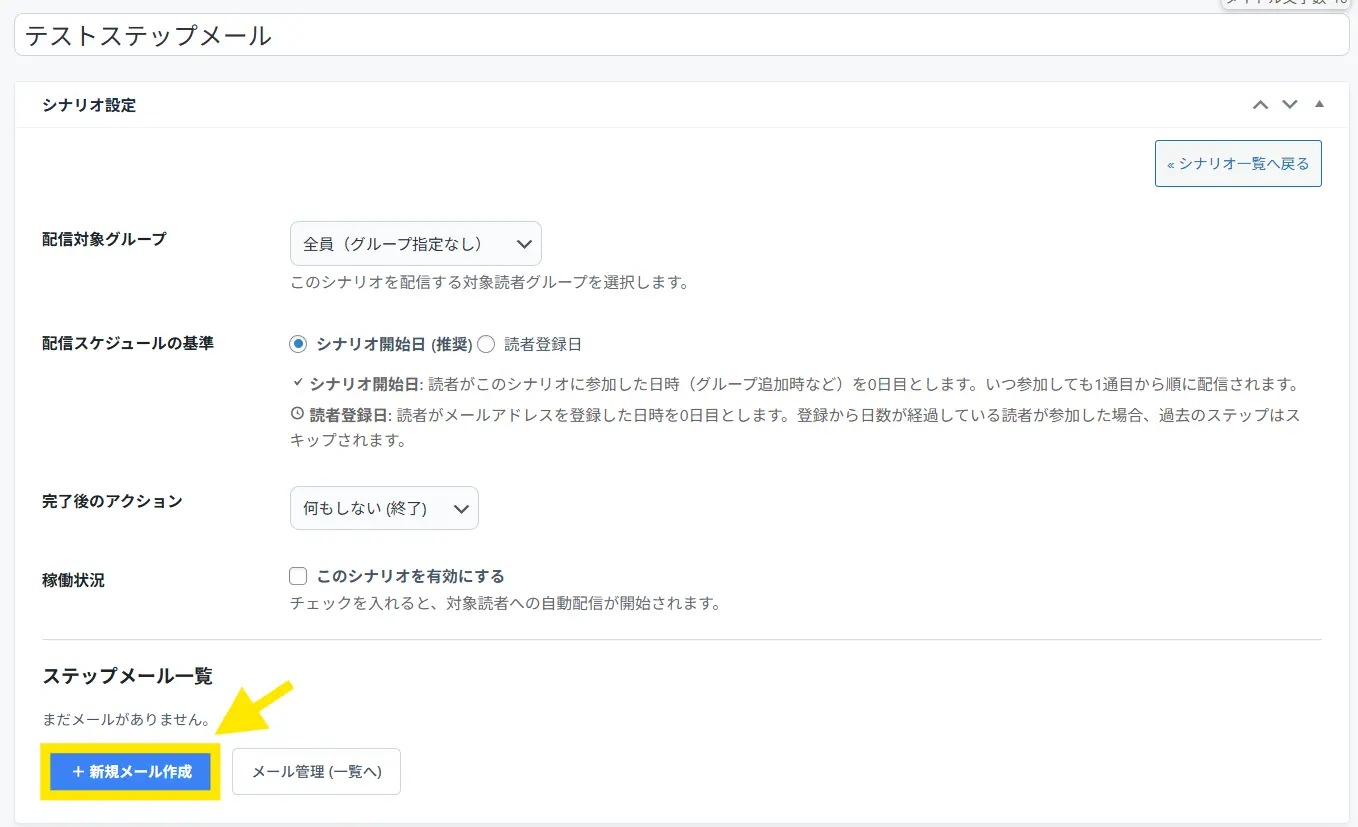Click the 配信スケジュールの基準 field label
The image size is (1358, 827).
(127, 343)
